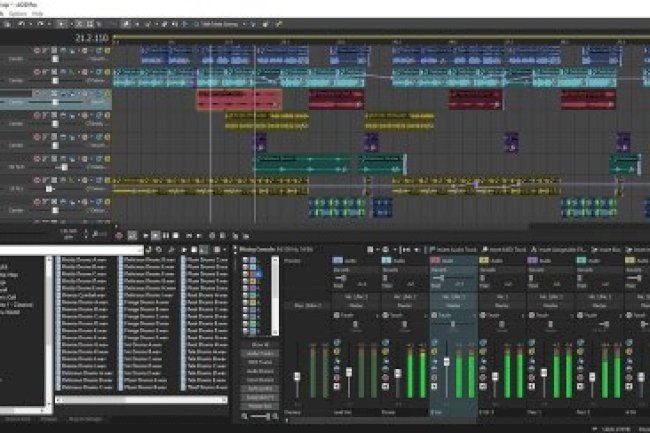Toggle Loop Playback in the transport bar
Image resolution: width=650 pixels, height=433 pixels.
click(x=132, y=236)
